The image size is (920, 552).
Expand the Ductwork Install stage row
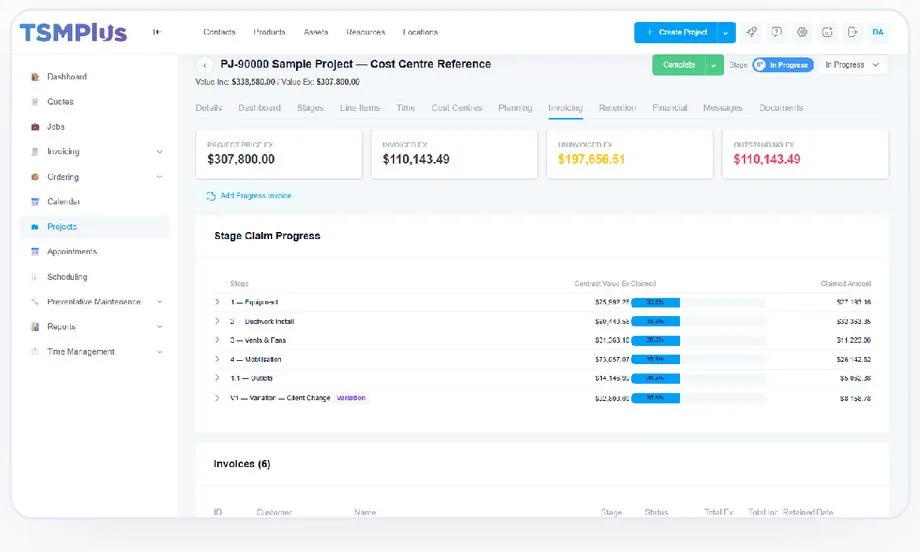217,321
